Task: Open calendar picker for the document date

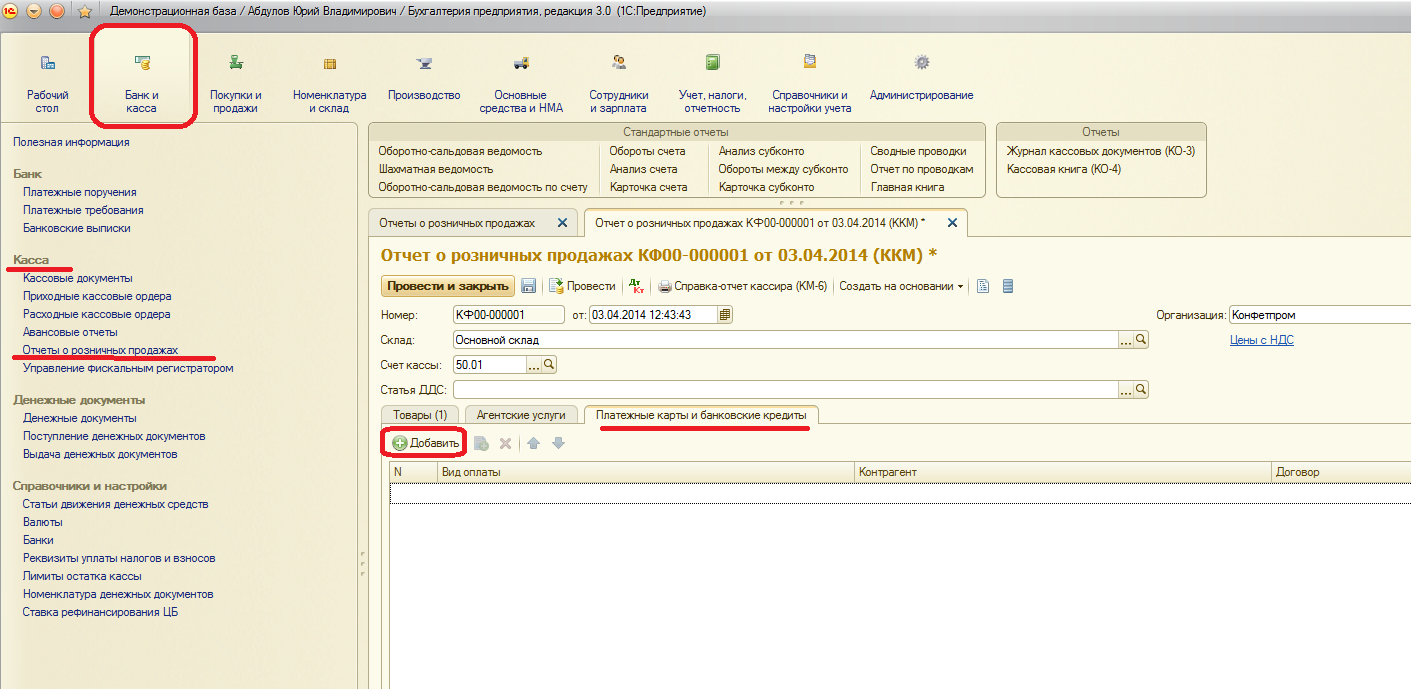Action: coord(725,314)
